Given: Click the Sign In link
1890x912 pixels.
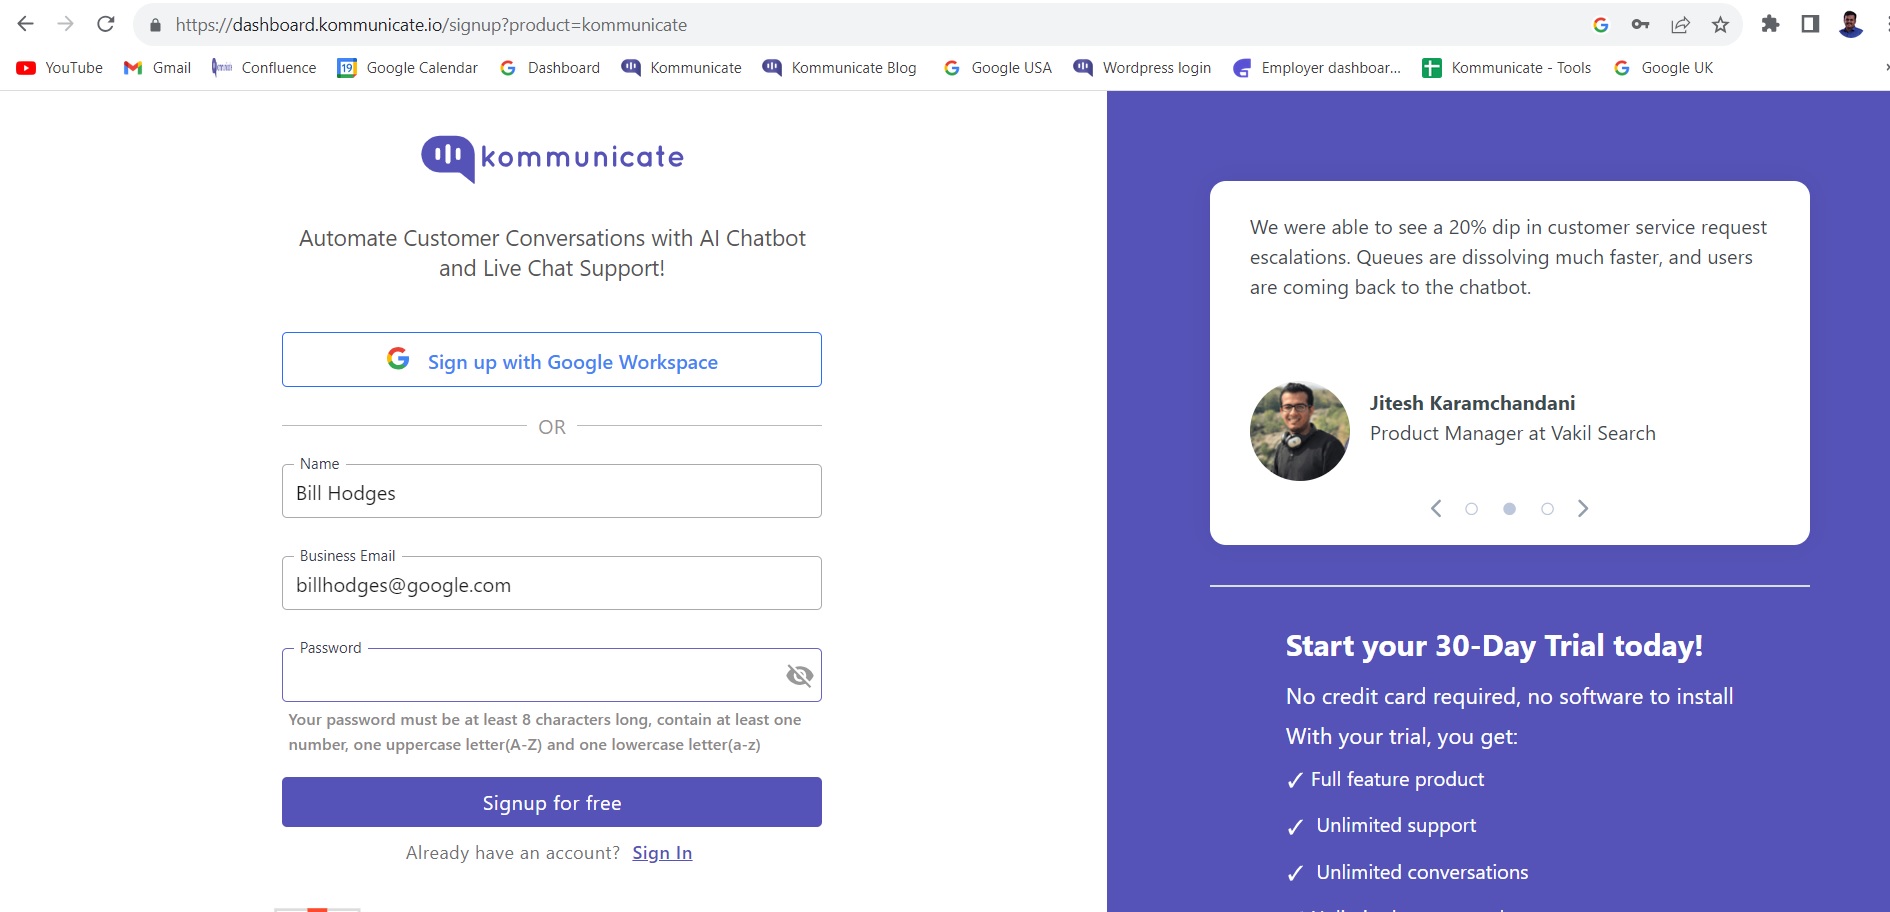Looking at the screenshot, I should click(661, 852).
